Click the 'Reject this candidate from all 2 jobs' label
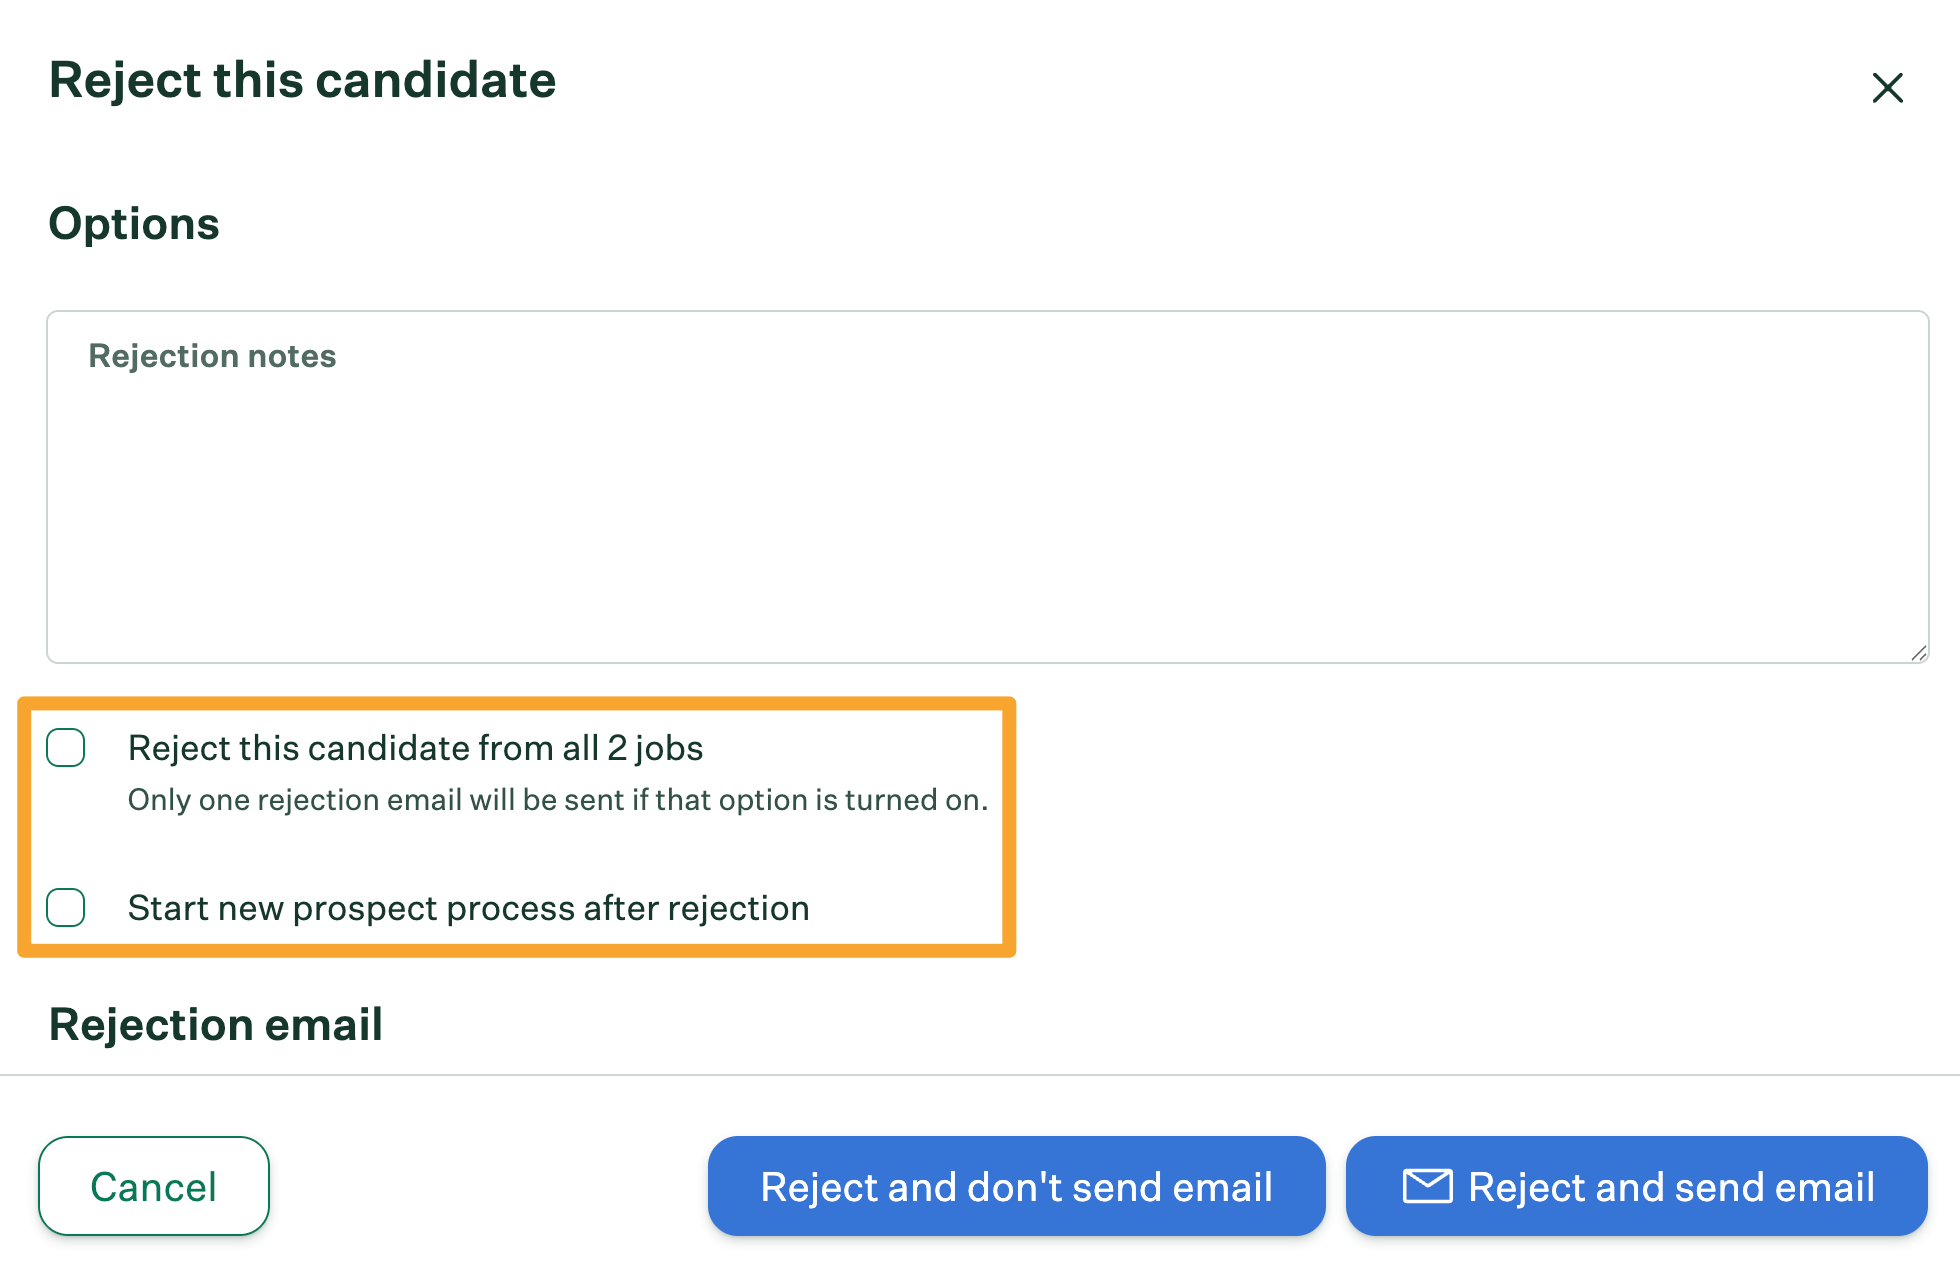 coord(415,748)
